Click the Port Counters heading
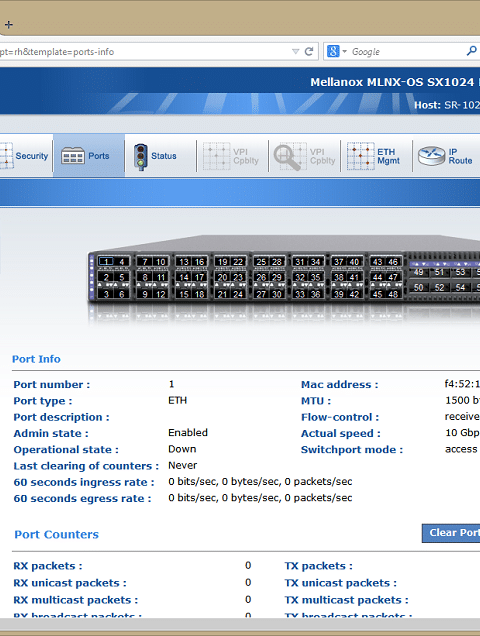The height and width of the screenshot is (636, 480). [56, 534]
